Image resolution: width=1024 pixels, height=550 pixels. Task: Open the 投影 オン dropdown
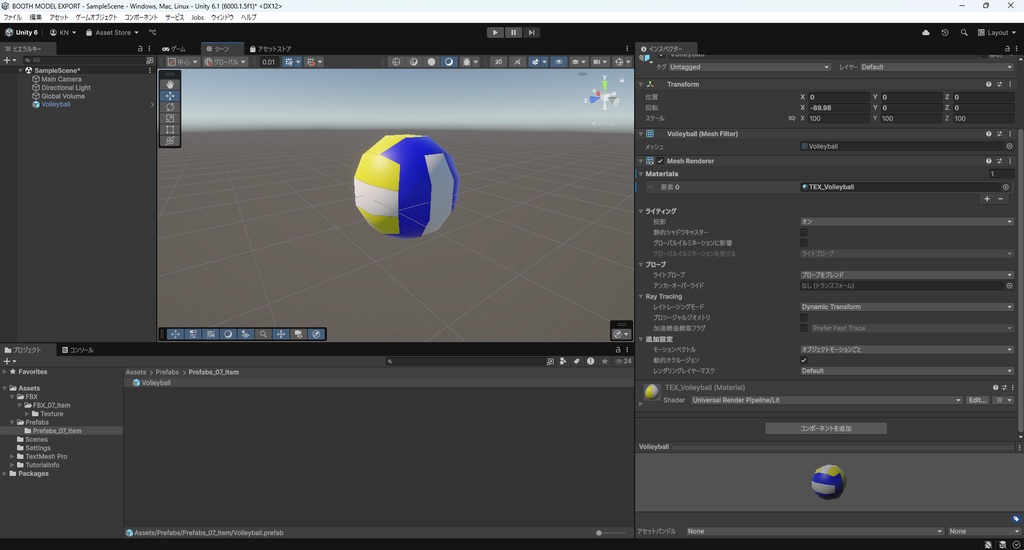coord(907,221)
